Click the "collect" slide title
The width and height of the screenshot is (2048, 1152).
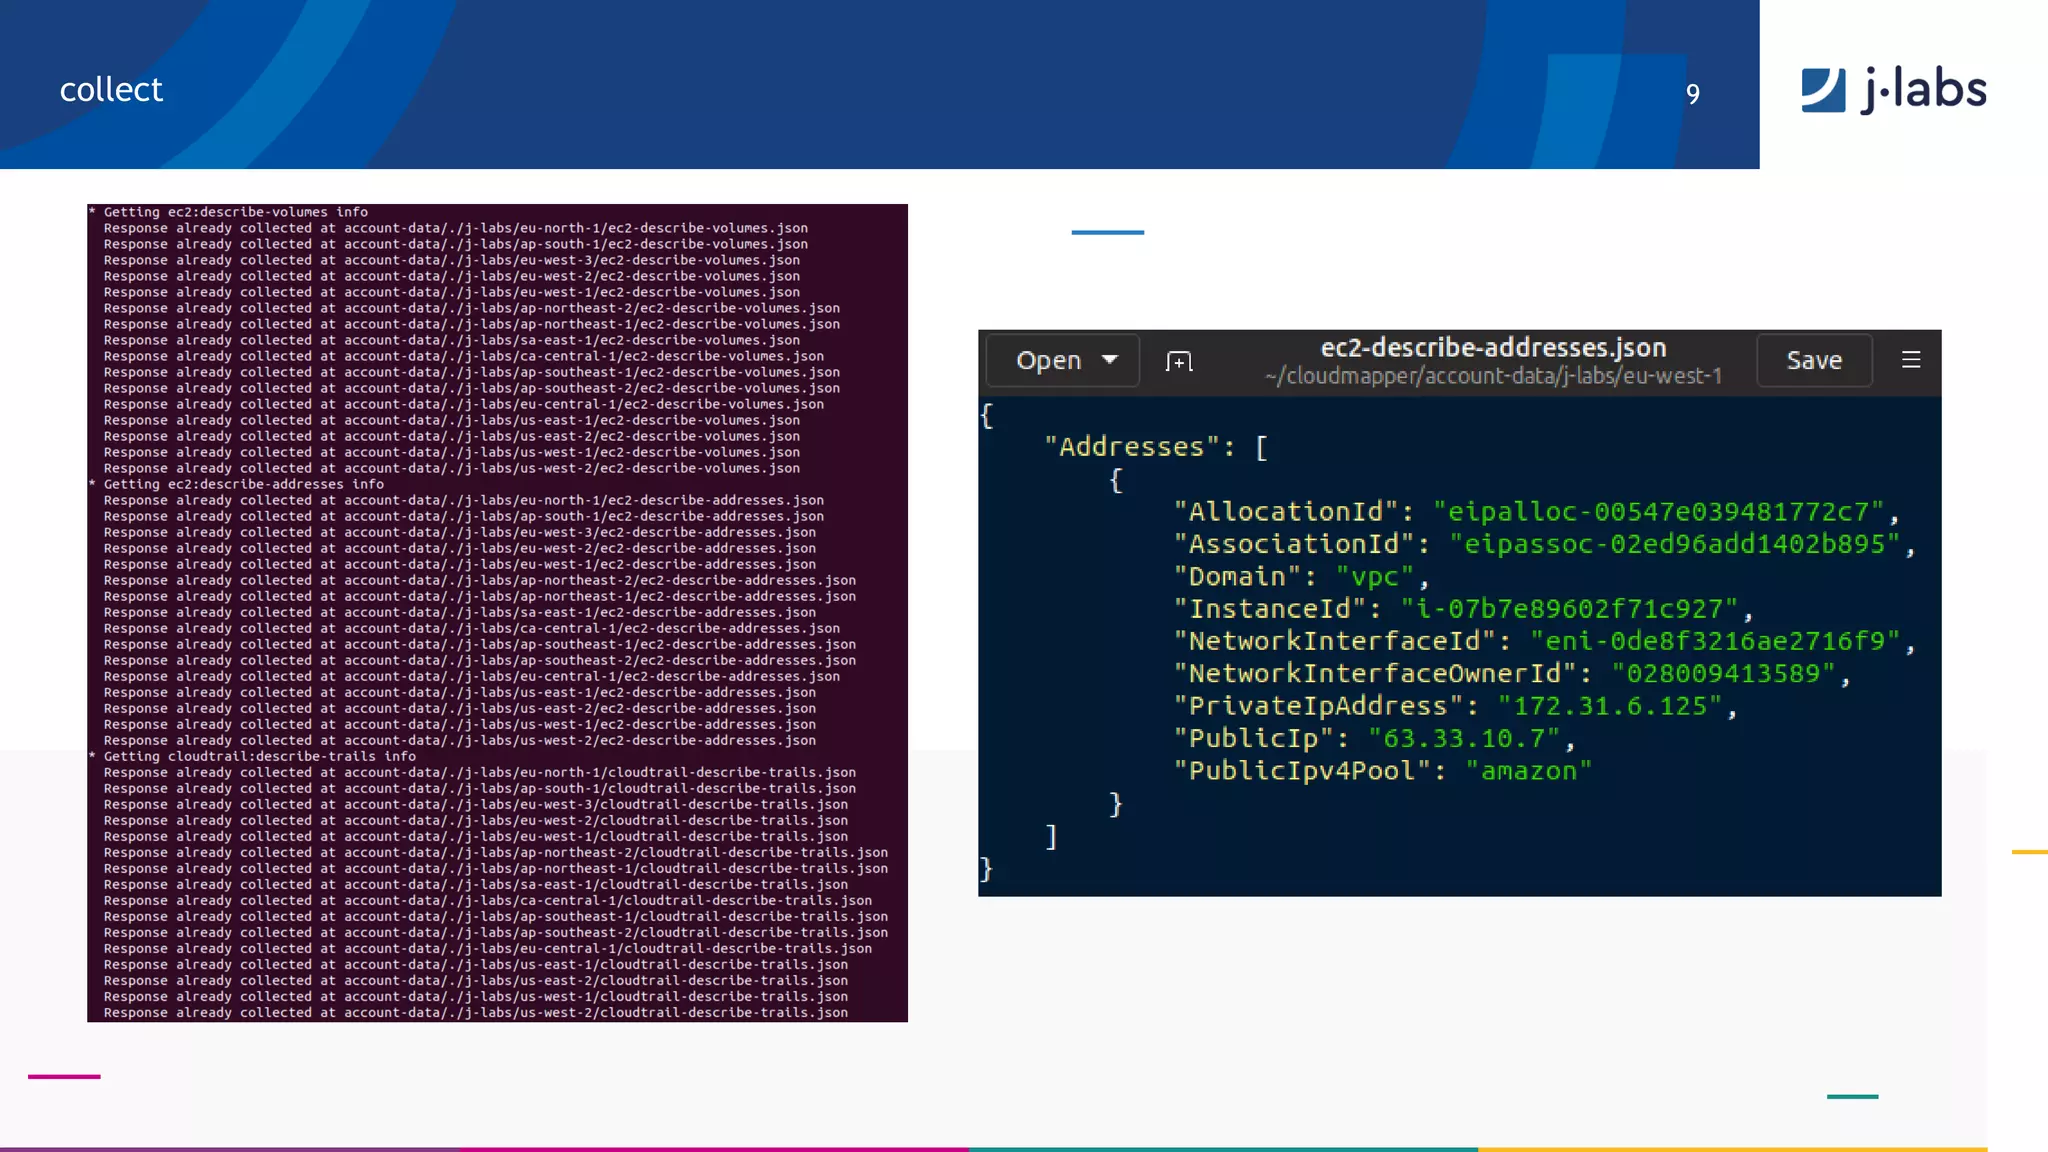tap(111, 90)
